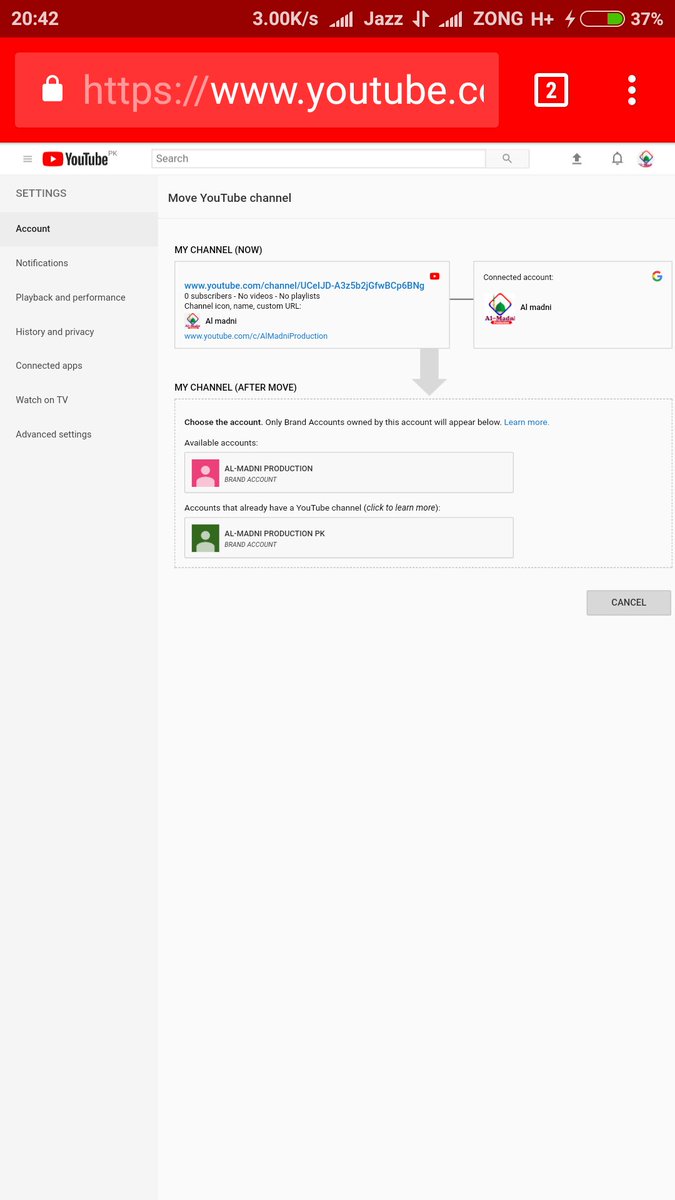Viewport: 675px width, 1200px height.
Task: Tap the padlock site security icon
Action: 52,90
